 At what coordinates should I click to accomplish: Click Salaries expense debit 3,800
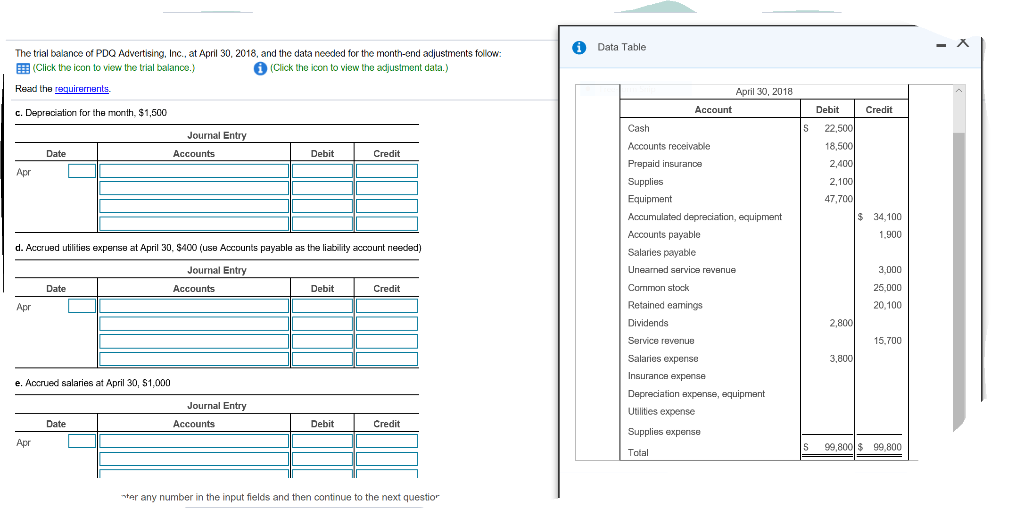[841, 358]
